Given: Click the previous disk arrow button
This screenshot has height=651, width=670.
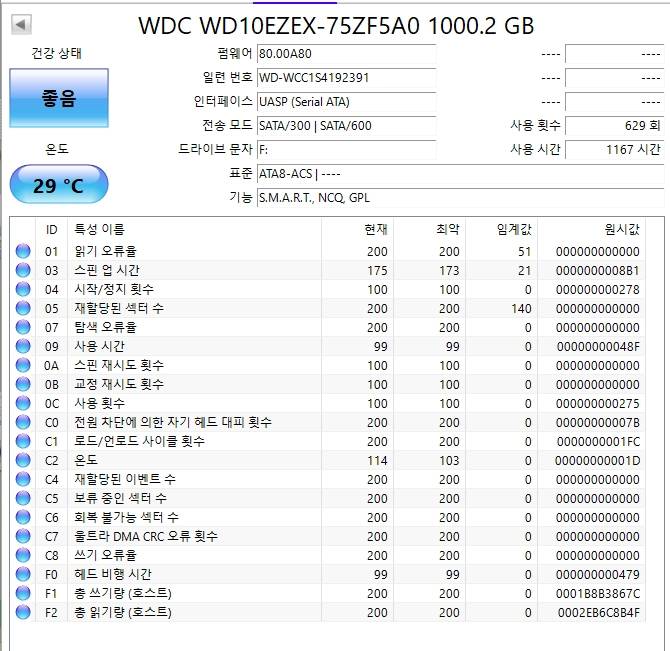Looking at the screenshot, I should (21, 24).
